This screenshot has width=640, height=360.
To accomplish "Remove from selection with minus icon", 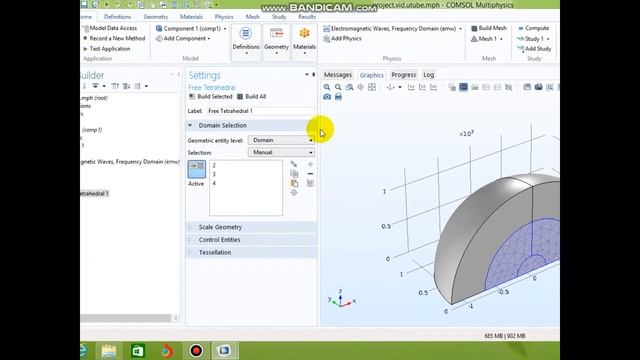I will point(310,174).
